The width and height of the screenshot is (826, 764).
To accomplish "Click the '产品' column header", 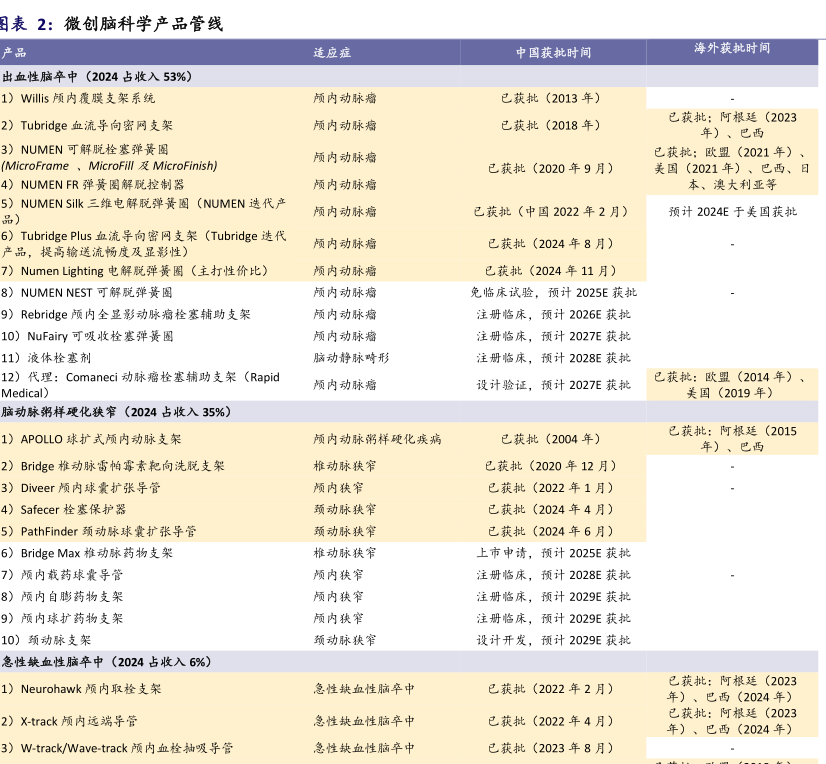I will click(14, 53).
